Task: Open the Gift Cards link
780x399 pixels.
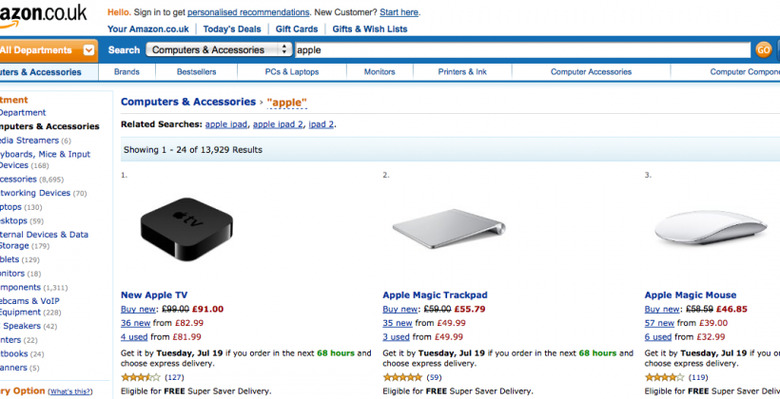Action: click(296, 29)
